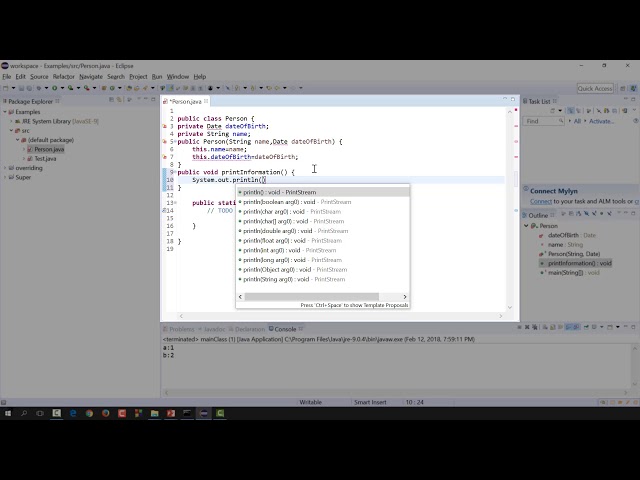Click the Quick Access field
This screenshot has width=640, height=480.
click(x=595, y=88)
